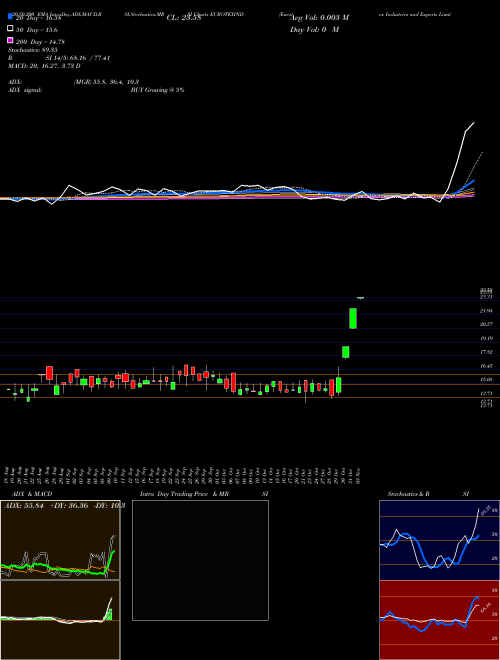The image size is (500, 660).
Task: Click the 'MACD: 20, 16.27, 3.73 D' reading
Action: (44, 66)
